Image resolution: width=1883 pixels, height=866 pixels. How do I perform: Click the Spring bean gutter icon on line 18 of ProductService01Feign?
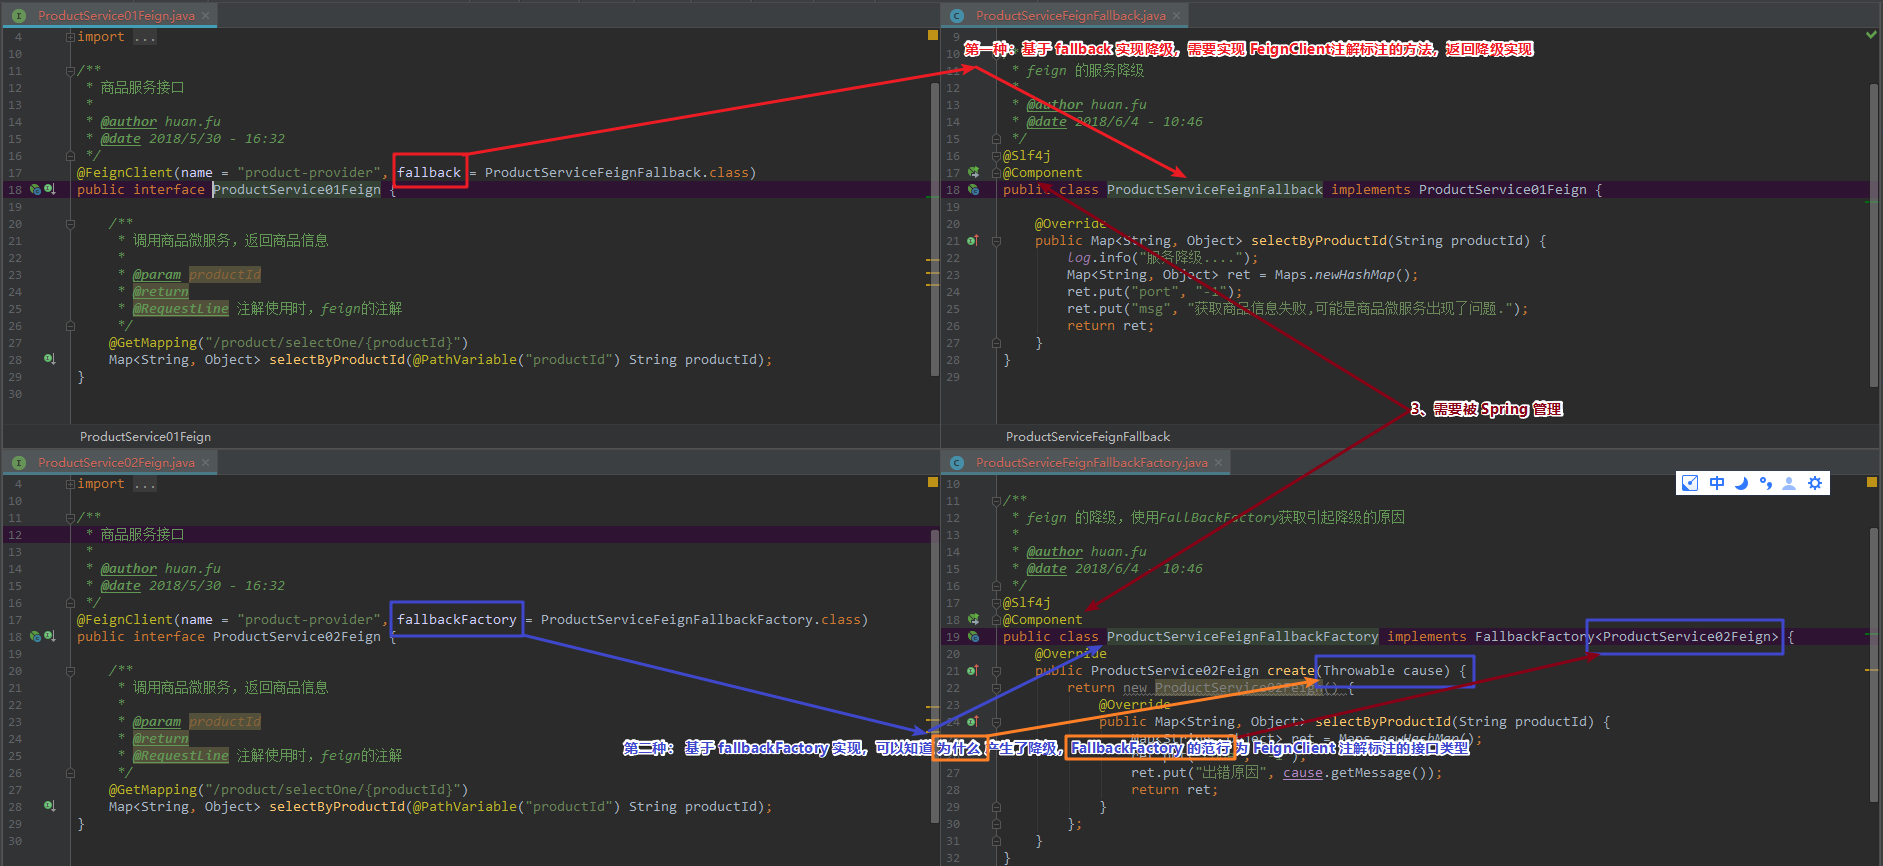(x=35, y=189)
